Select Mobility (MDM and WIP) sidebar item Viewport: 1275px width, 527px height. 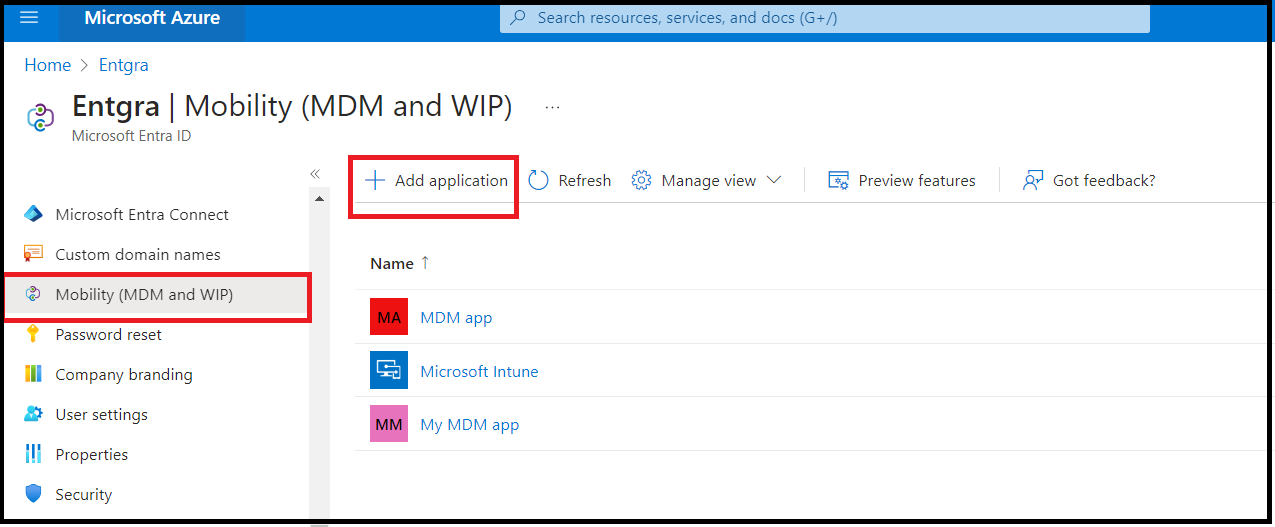(x=157, y=295)
